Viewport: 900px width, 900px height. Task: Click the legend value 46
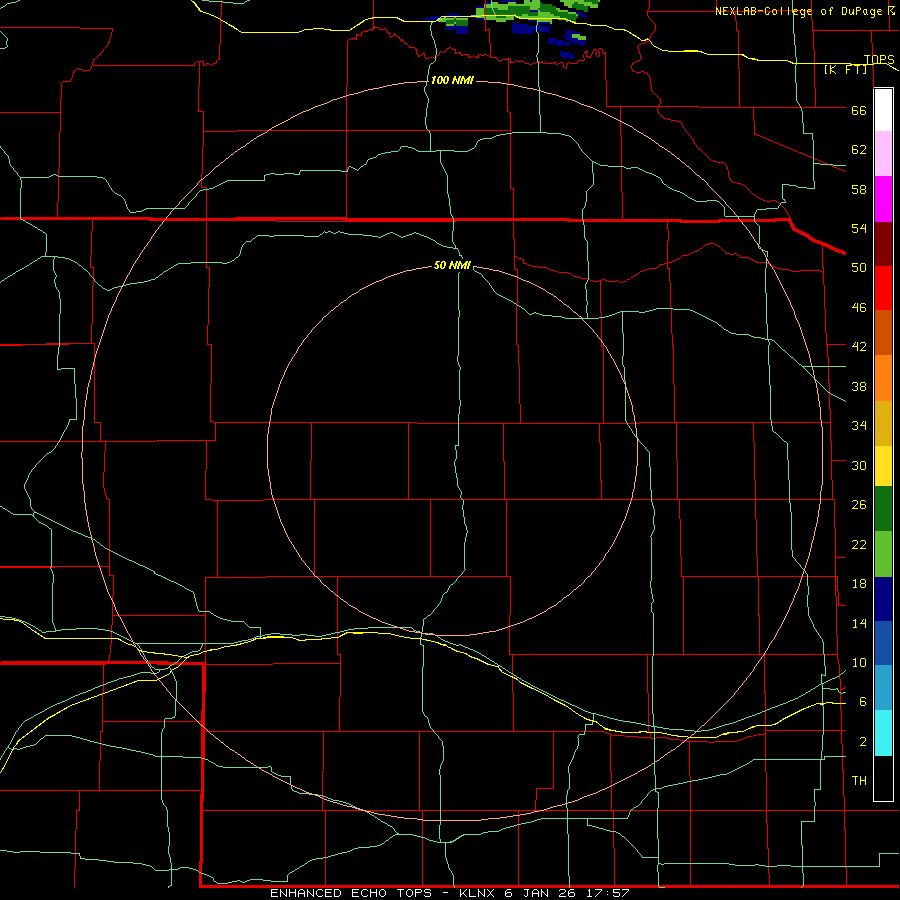859,308
